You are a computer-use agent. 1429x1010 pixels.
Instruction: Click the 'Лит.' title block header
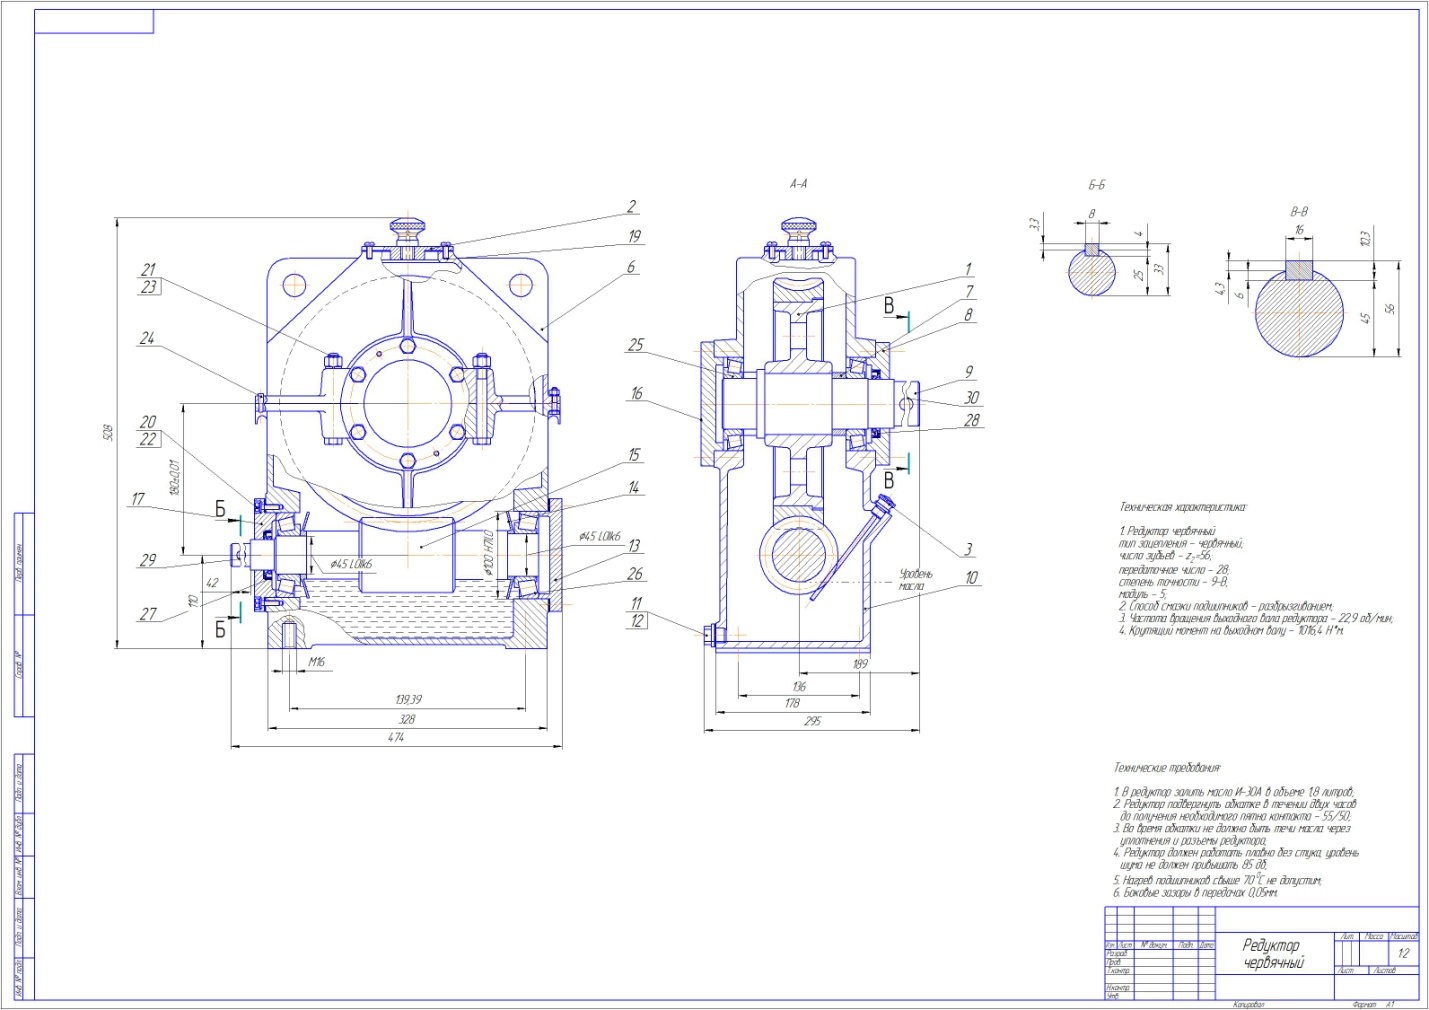[1347, 937]
